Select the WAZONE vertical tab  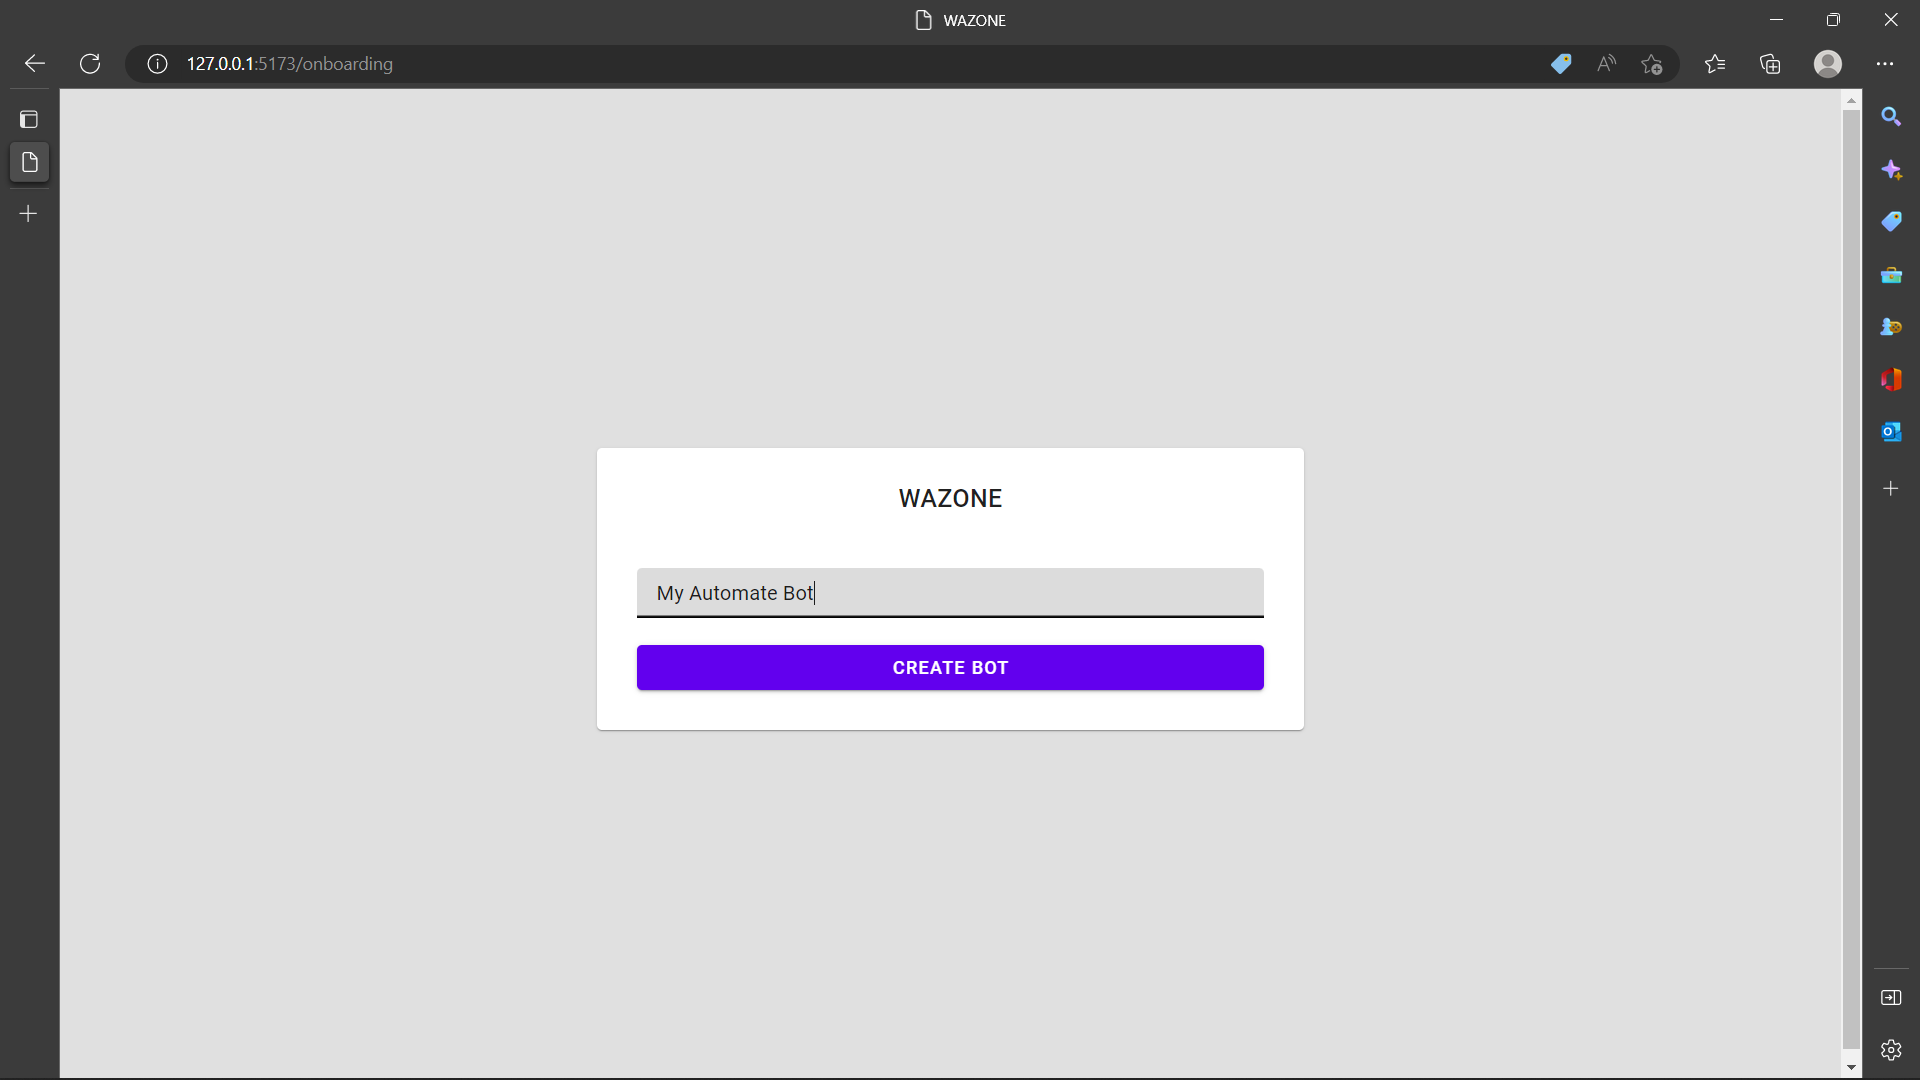[29, 162]
